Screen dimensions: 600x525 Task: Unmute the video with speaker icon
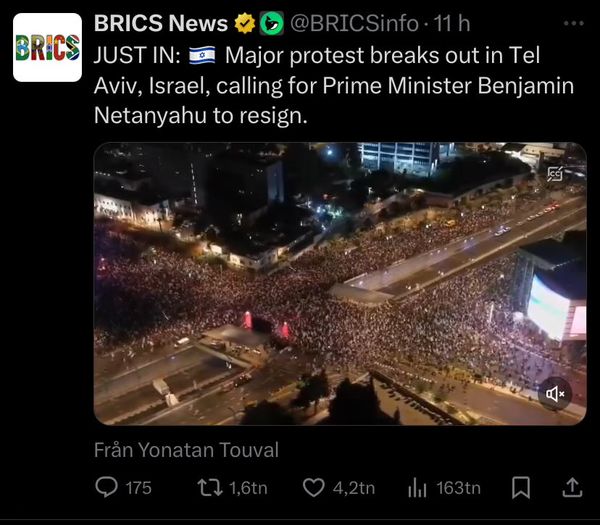pos(555,394)
